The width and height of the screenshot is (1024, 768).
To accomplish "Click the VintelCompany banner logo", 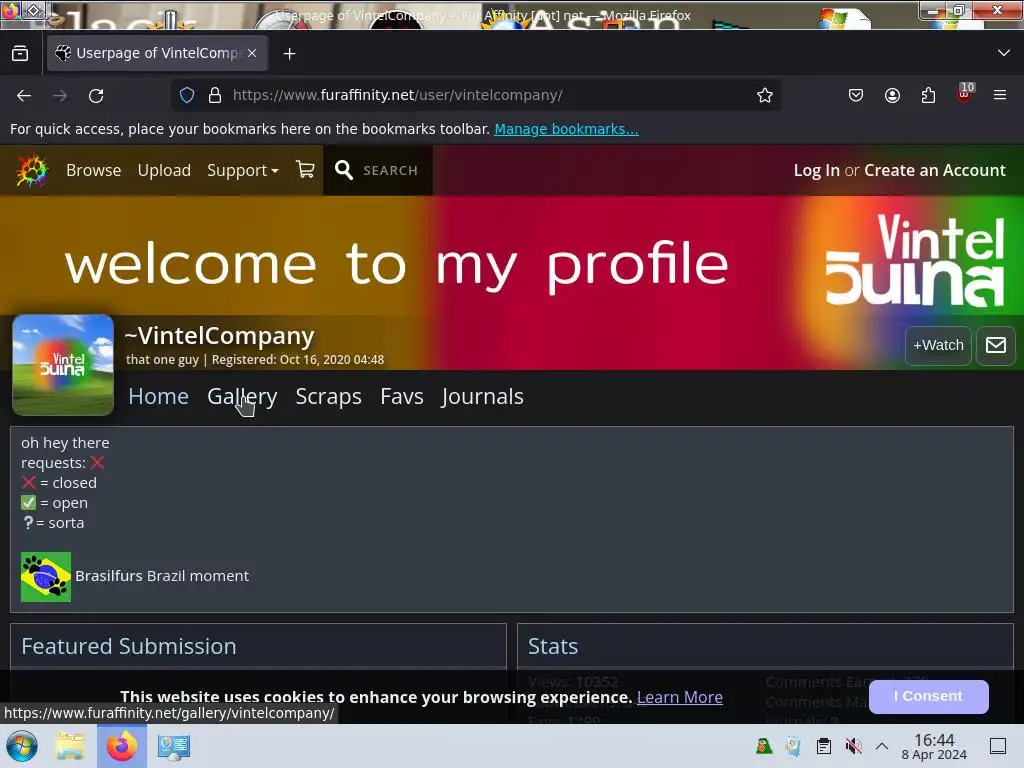I will pos(914,261).
